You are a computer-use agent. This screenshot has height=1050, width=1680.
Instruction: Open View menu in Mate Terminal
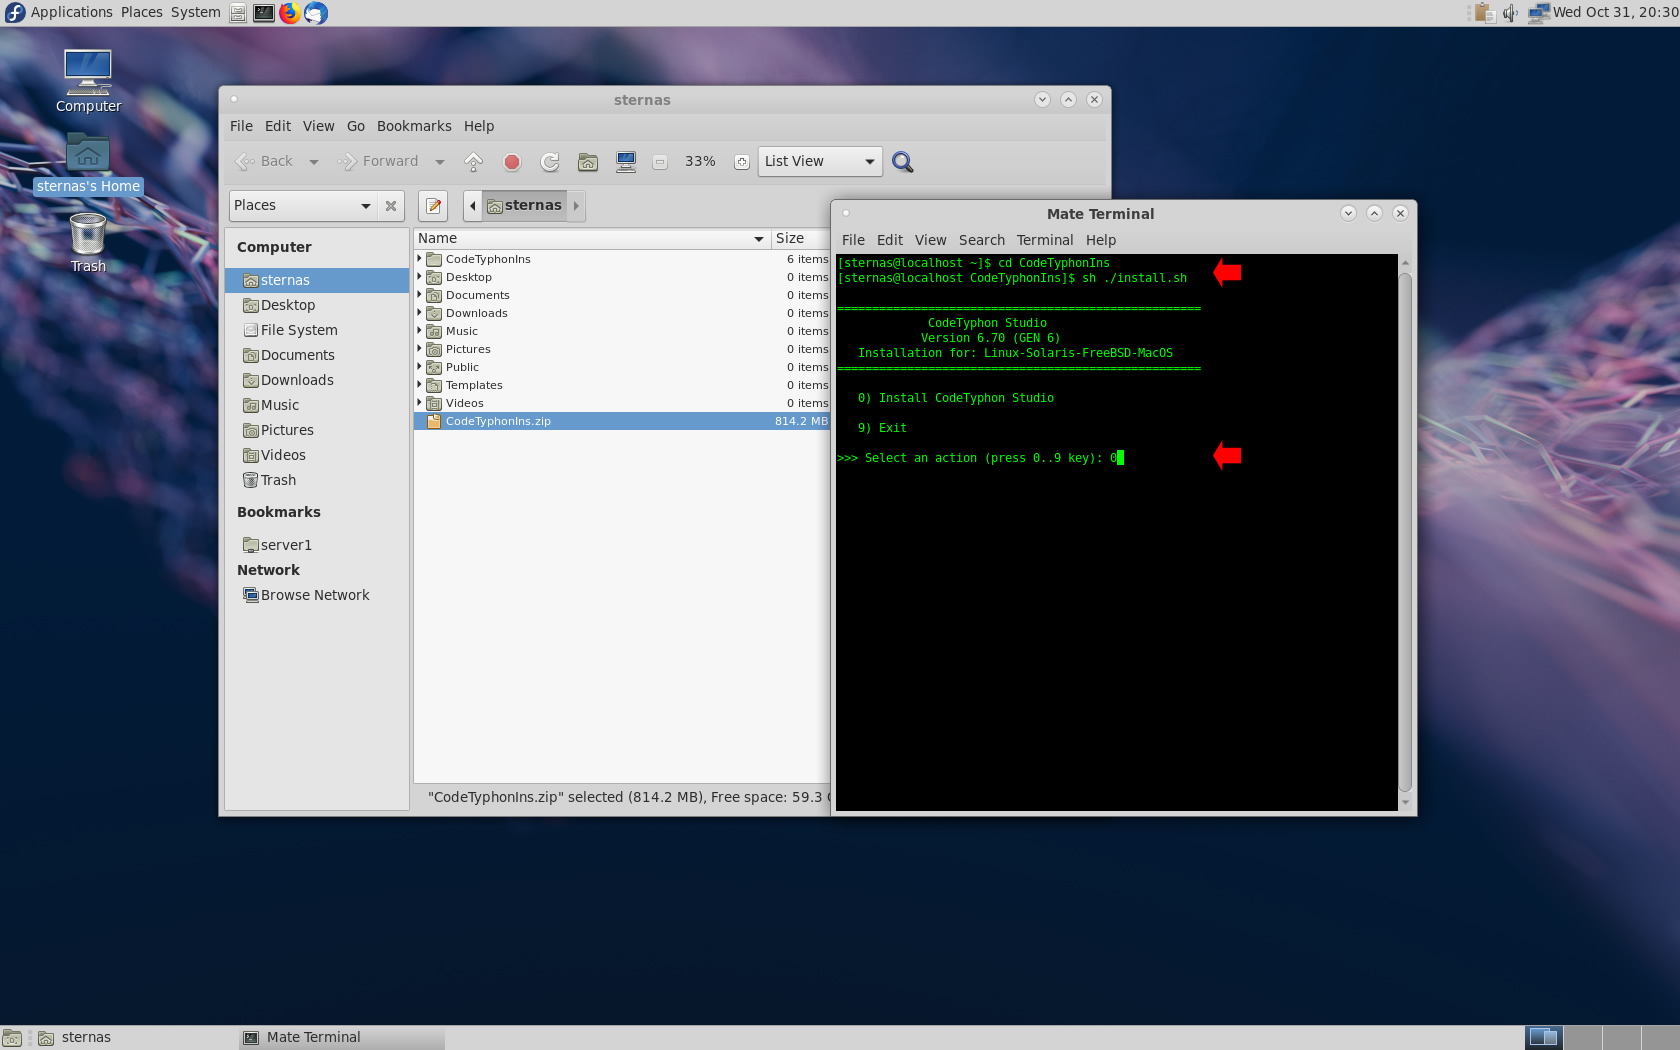click(x=930, y=240)
